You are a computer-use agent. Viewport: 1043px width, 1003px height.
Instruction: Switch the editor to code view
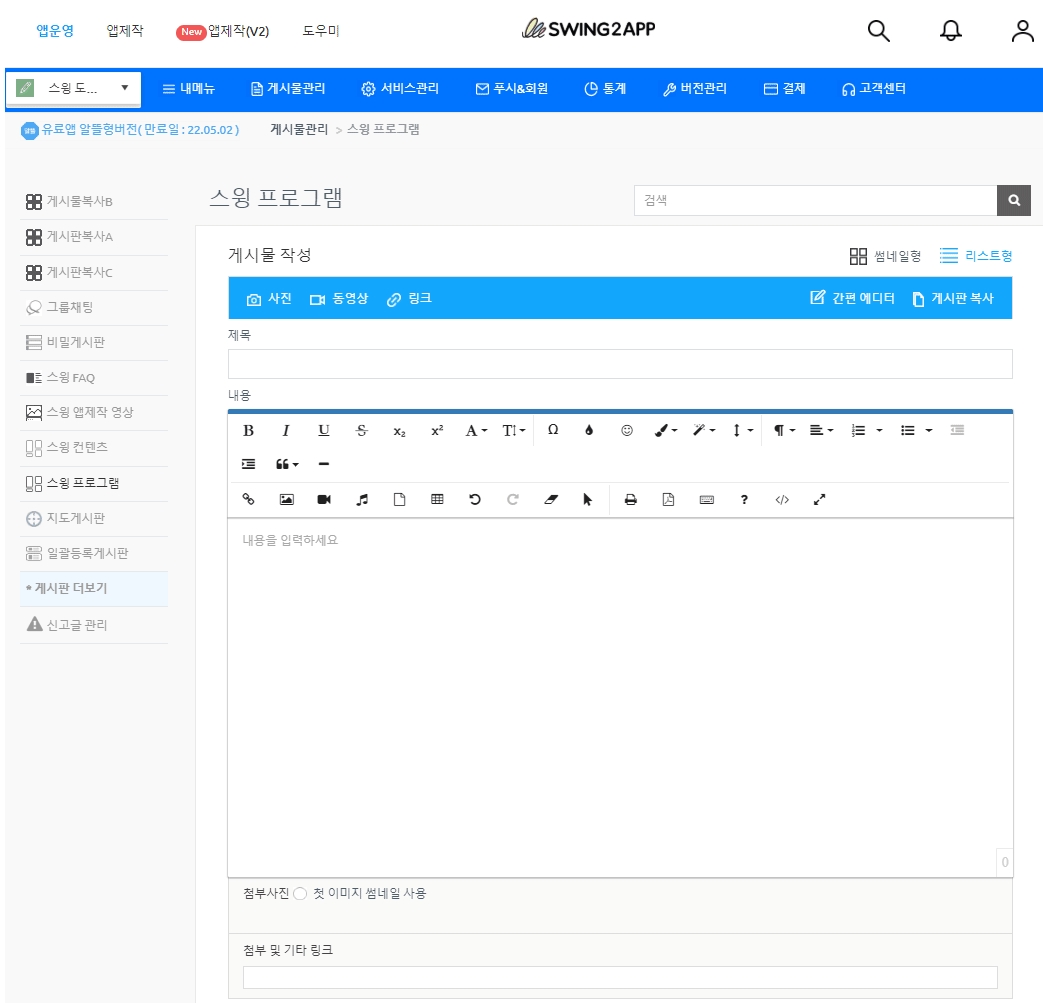coord(782,499)
